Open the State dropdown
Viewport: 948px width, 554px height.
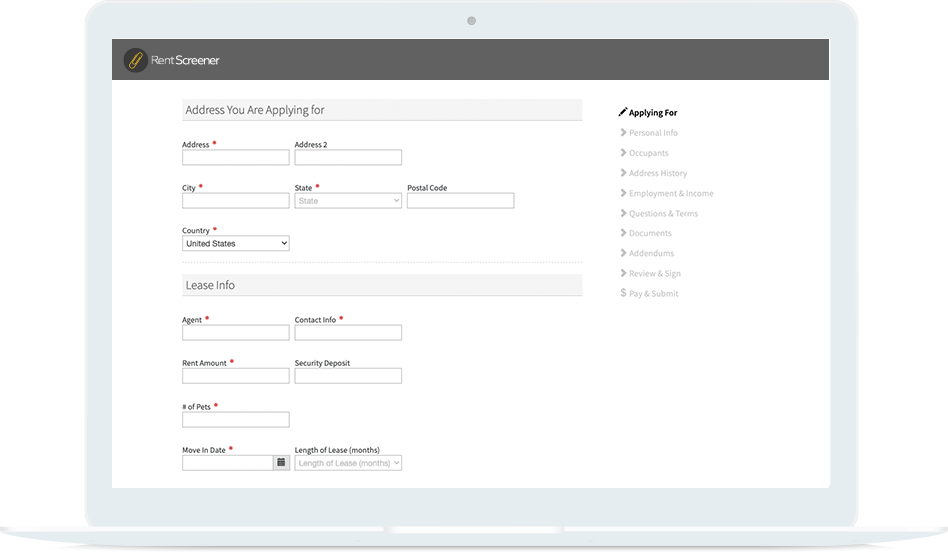(x=348, y=201)
